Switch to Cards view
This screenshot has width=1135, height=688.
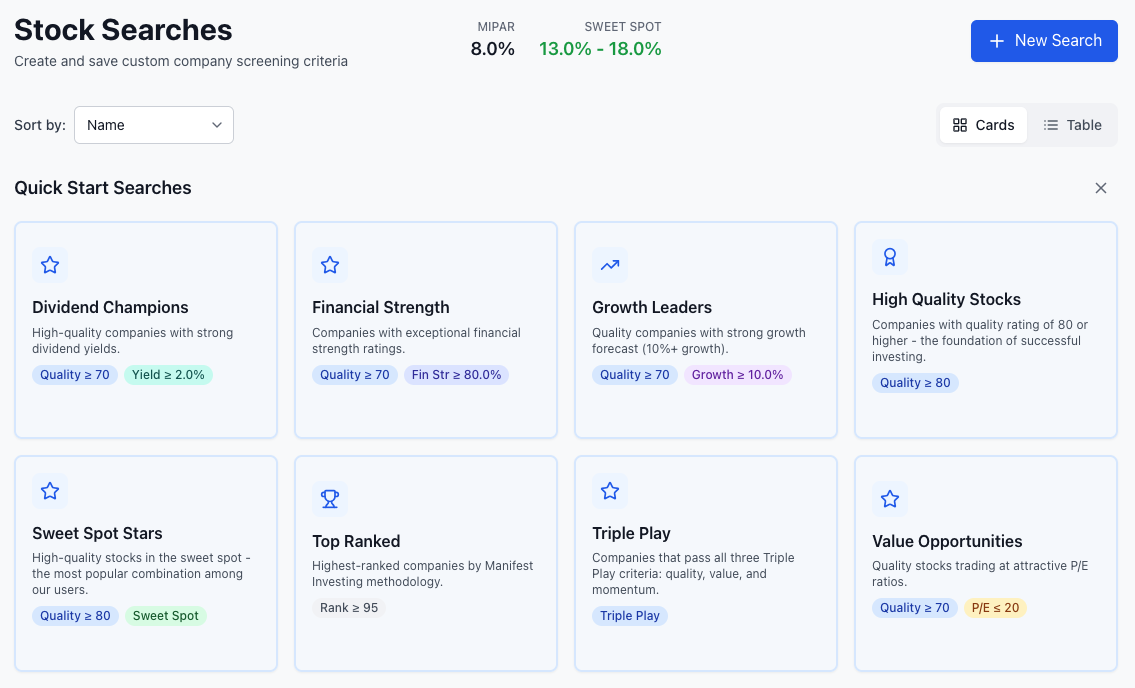tap(983, 125)
